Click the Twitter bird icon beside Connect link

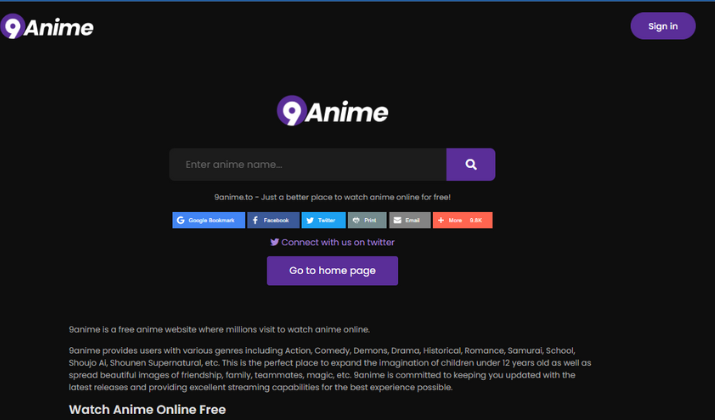point(274,242)
